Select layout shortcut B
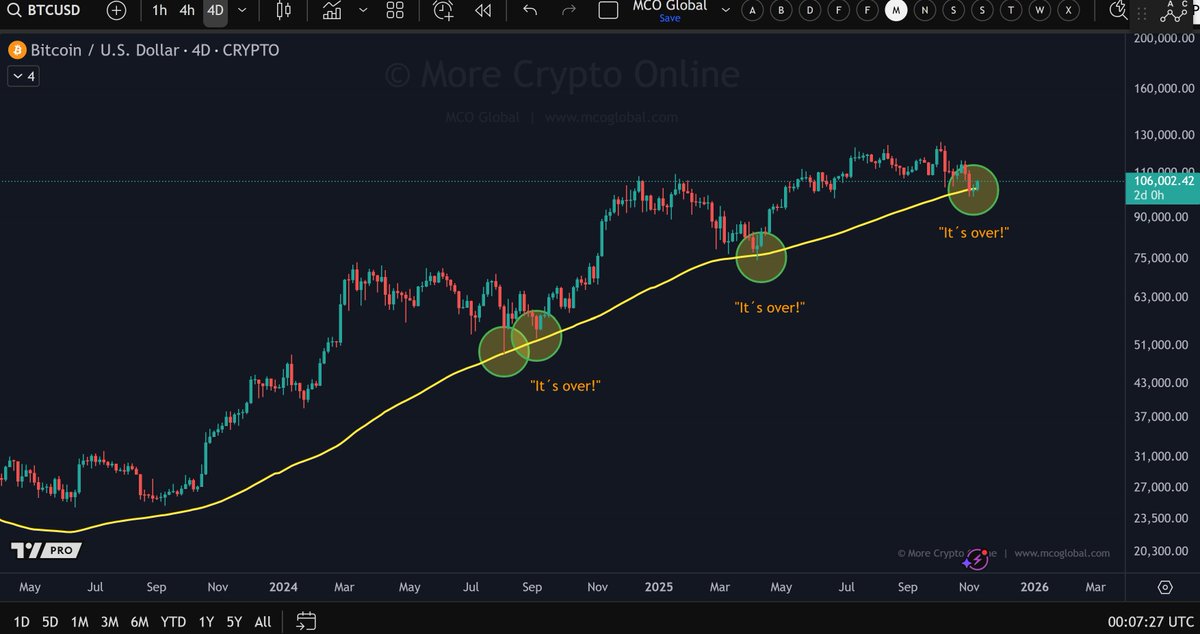The width and height of the screenshot is (1200, 634). tap(782, 11)
